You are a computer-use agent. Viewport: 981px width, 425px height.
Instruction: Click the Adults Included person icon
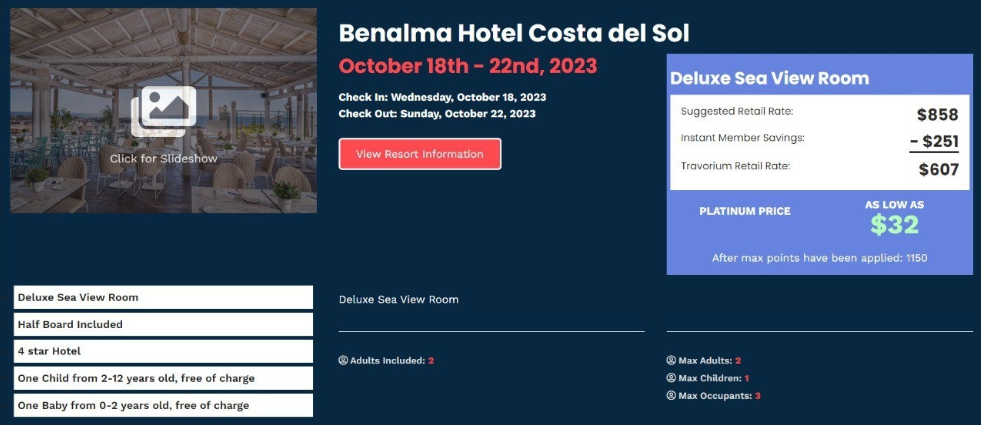[x=343, y=360]
